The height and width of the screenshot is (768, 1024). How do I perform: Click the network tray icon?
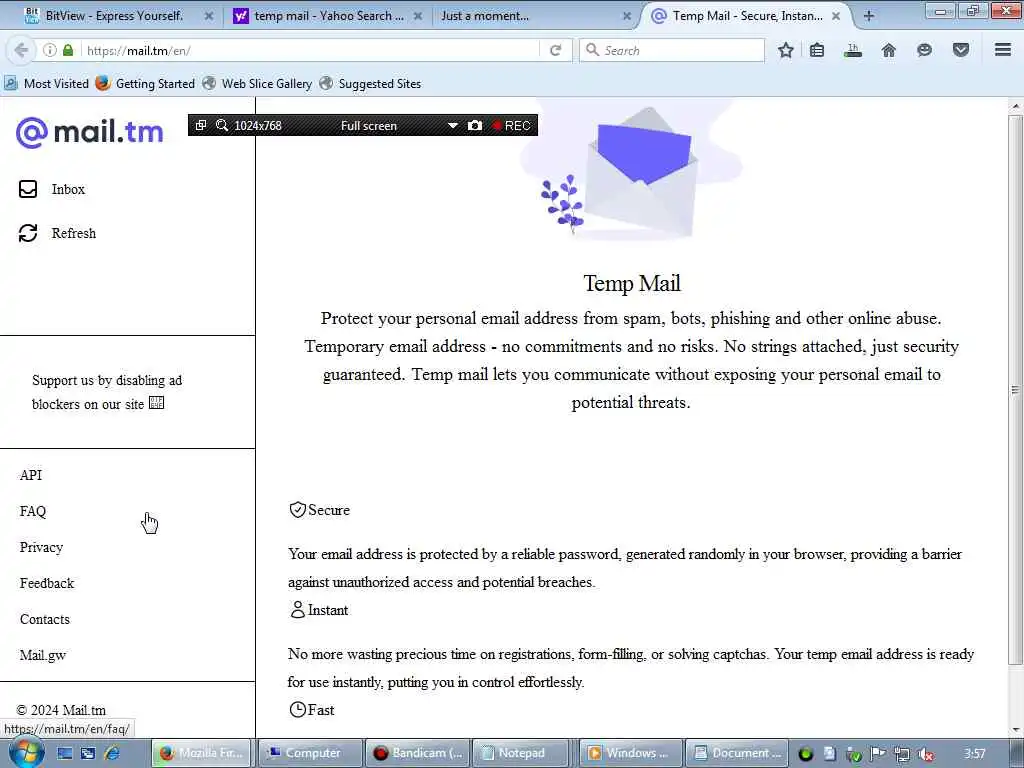coord(902,754)
